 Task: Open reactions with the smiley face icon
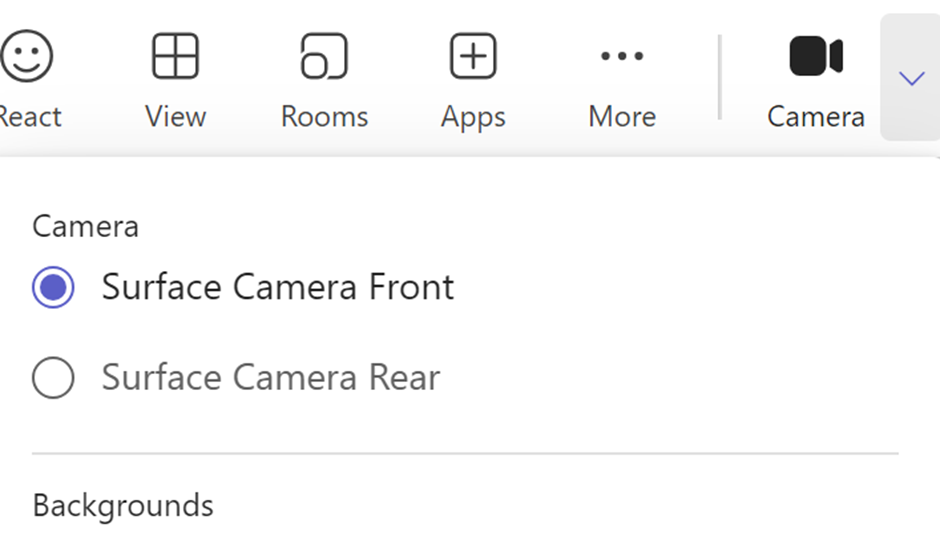[26, 56]
